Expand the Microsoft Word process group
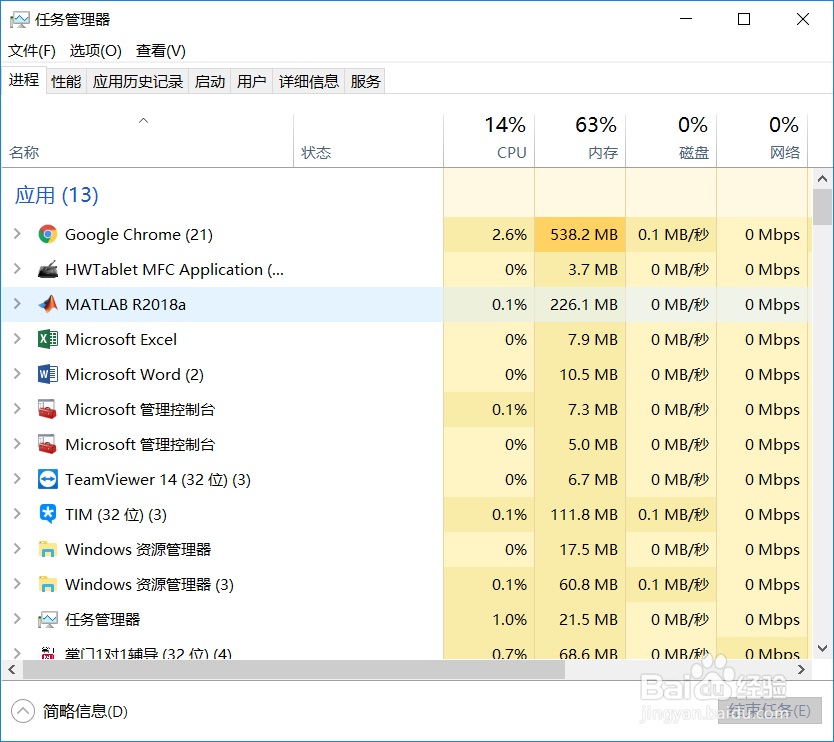834x742 pixels. (x=17, y=375)
